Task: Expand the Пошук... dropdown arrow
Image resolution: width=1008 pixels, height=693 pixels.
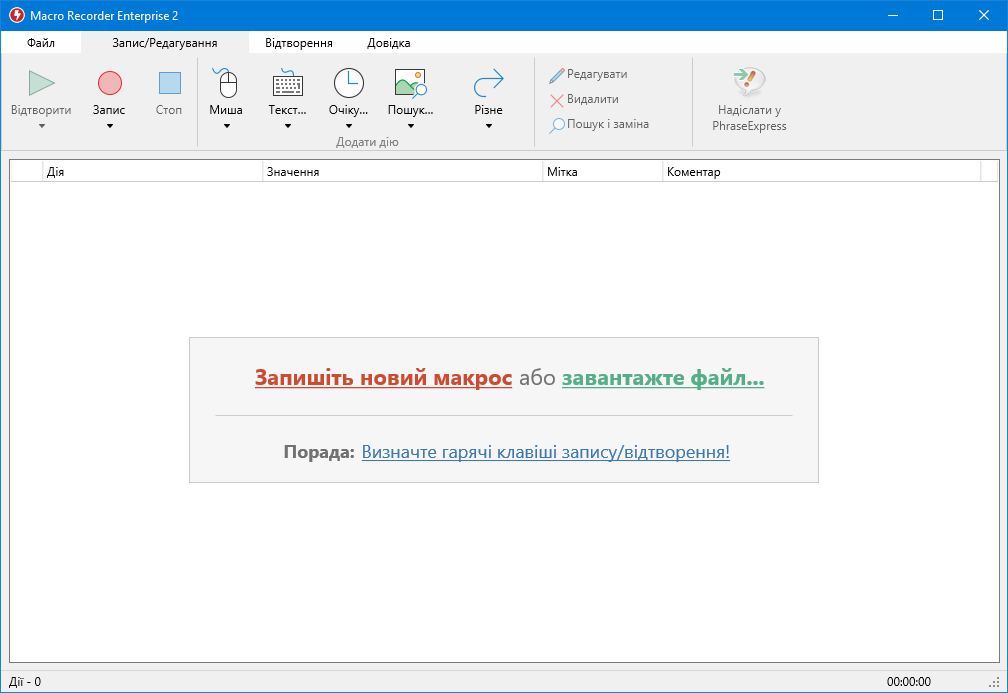Action: pos(410,126)
